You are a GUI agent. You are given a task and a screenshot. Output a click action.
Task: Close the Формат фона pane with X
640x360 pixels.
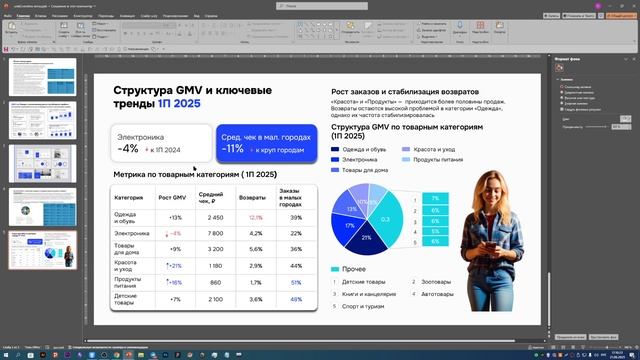634,59
